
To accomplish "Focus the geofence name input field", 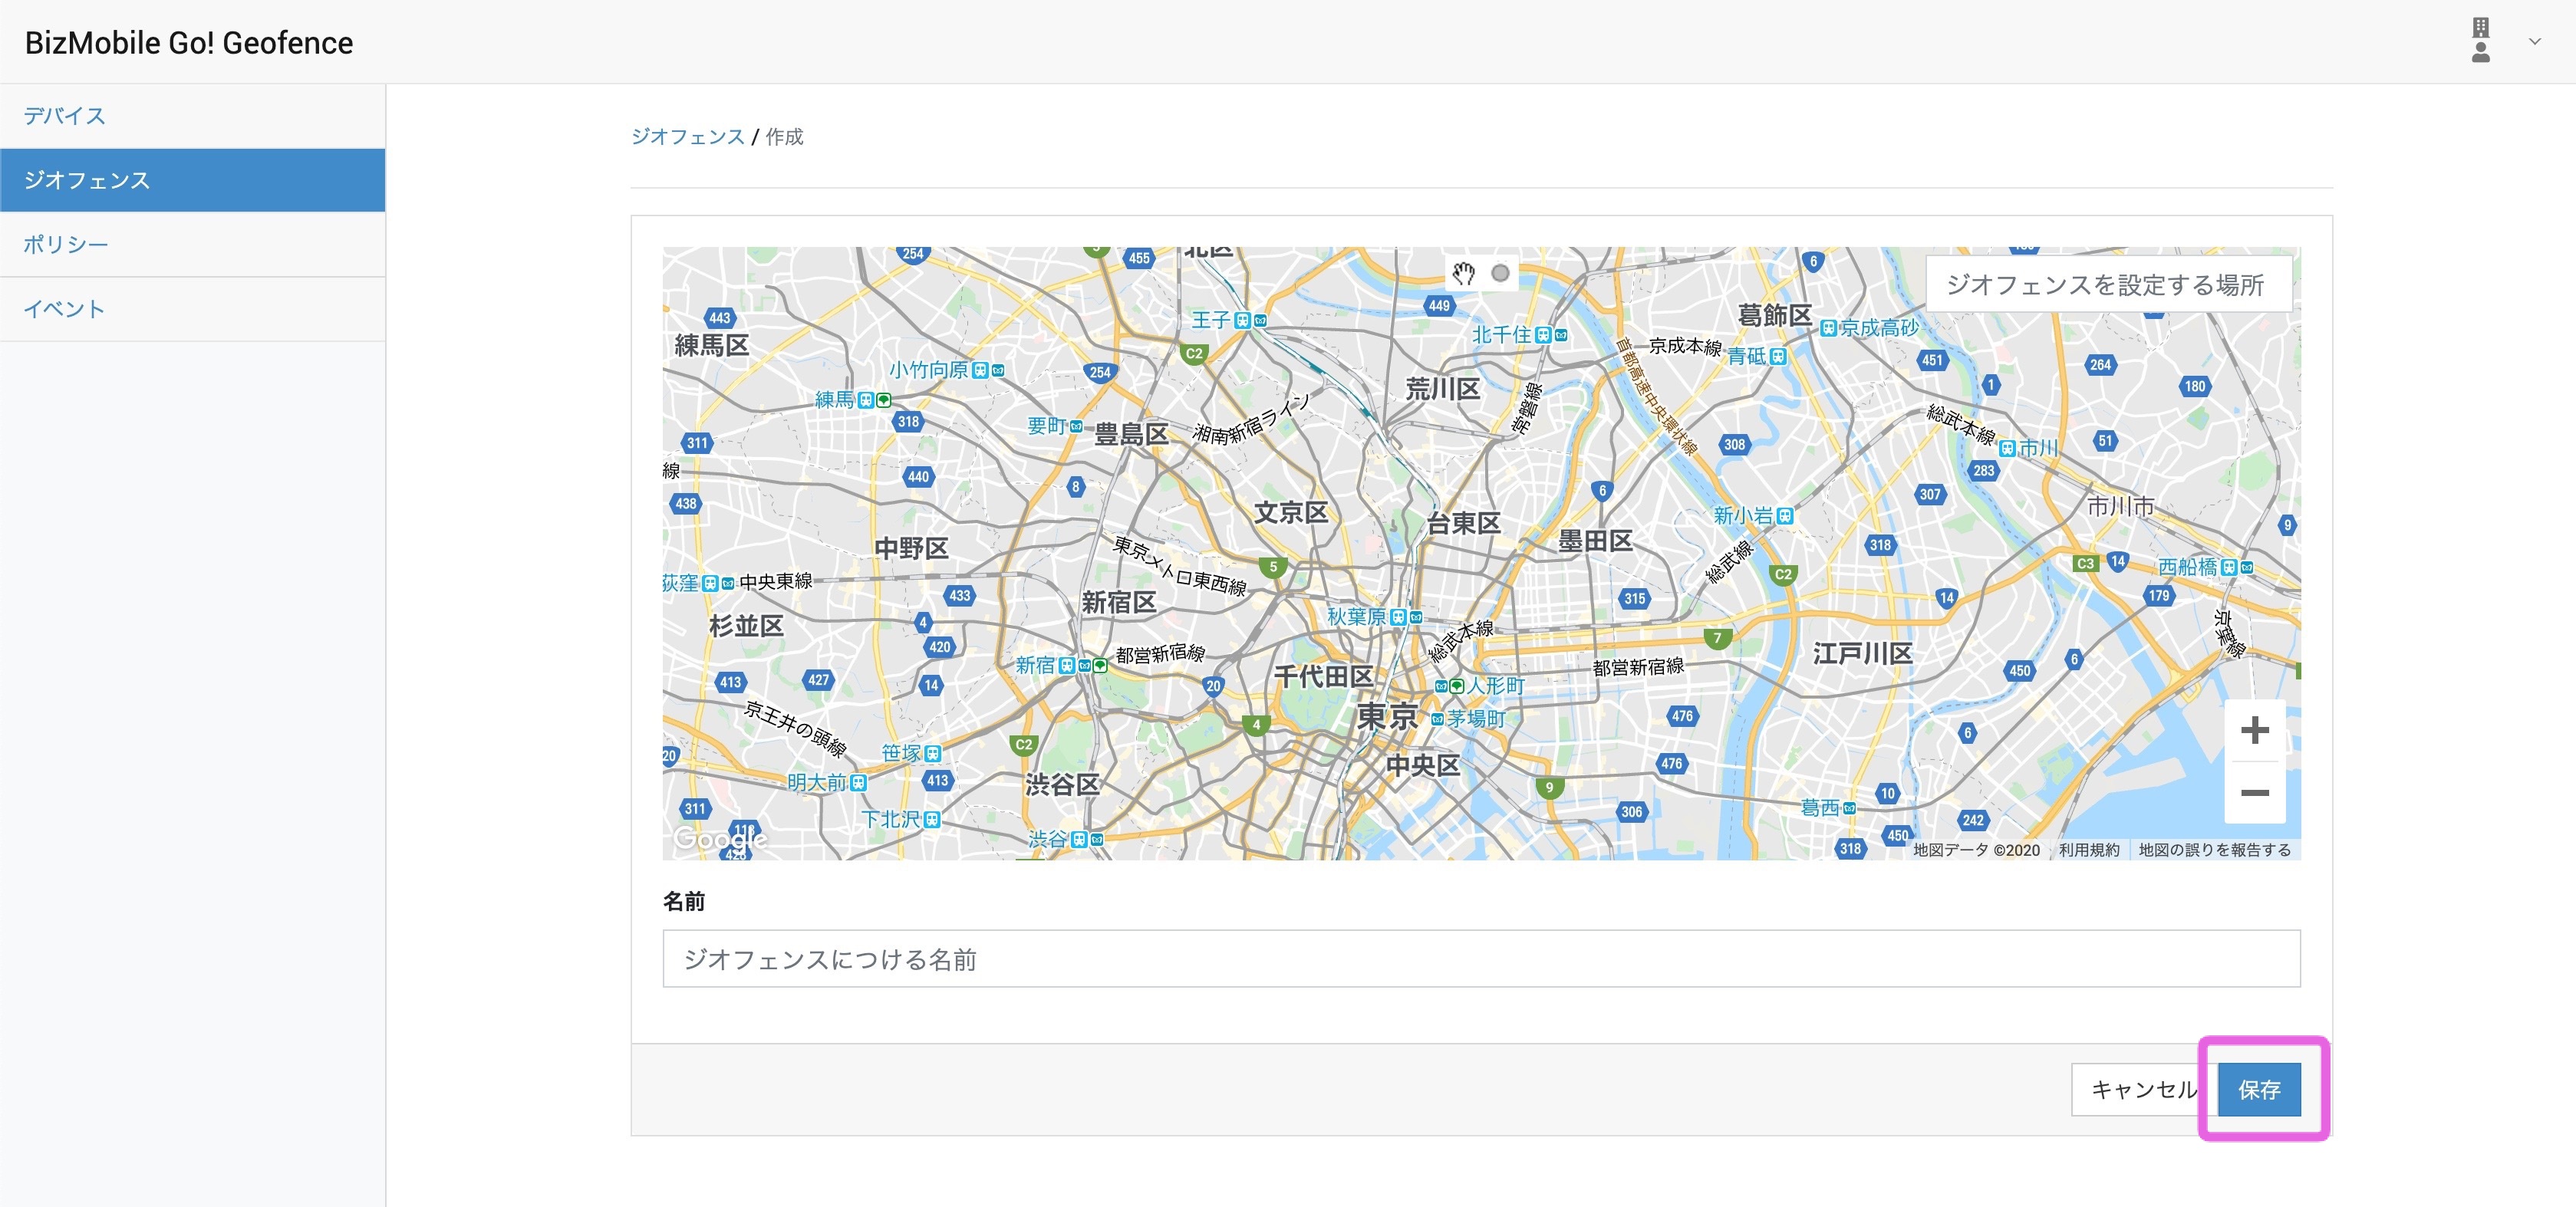I will tap(1480, 959).
